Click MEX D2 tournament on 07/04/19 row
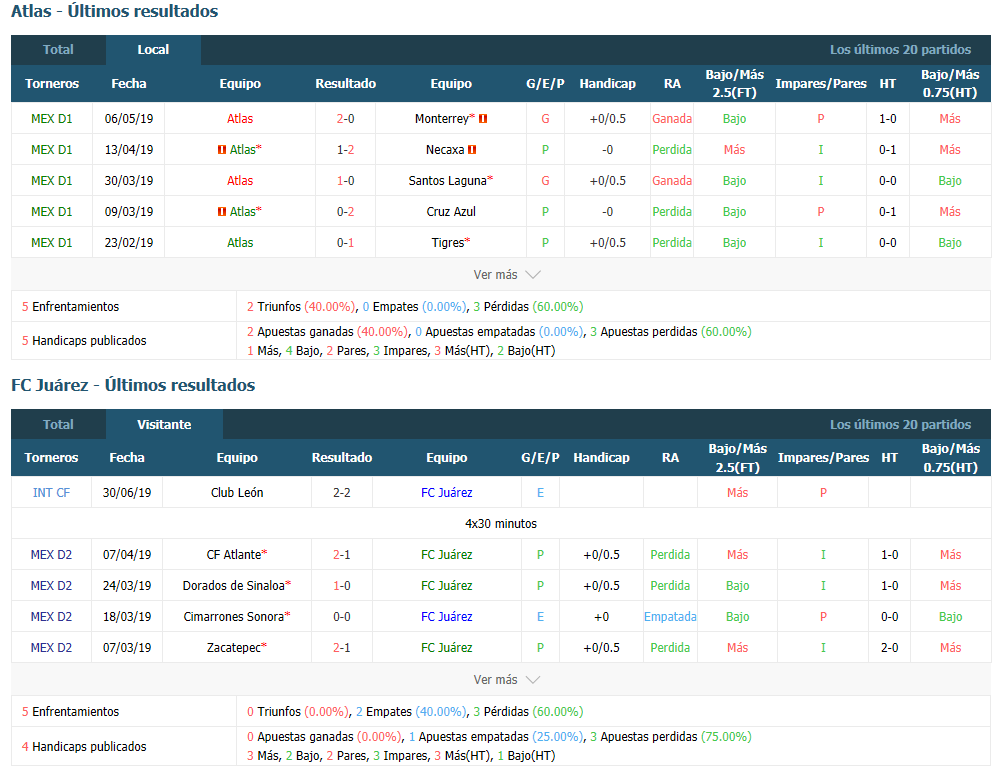The width and height of the screenshot is (1000, 770). point(51,555)
